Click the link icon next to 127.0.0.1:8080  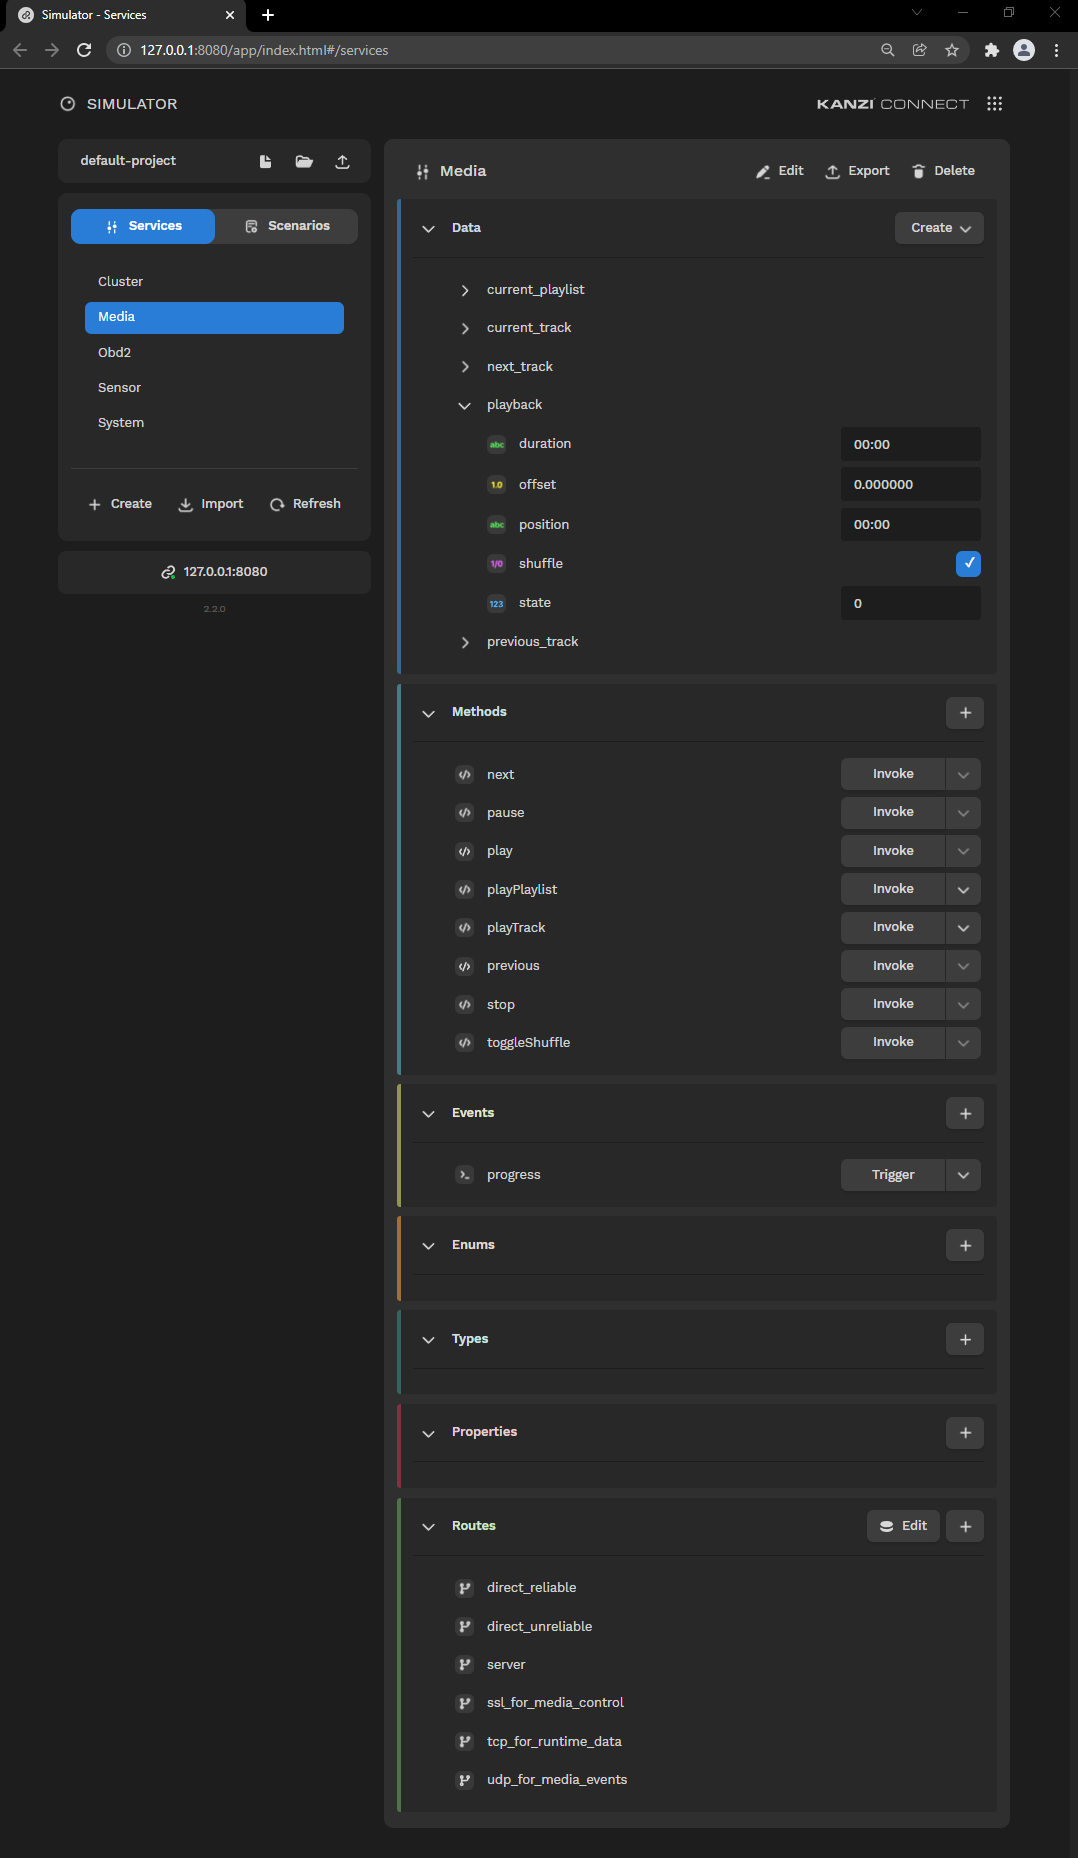(168, 572)
